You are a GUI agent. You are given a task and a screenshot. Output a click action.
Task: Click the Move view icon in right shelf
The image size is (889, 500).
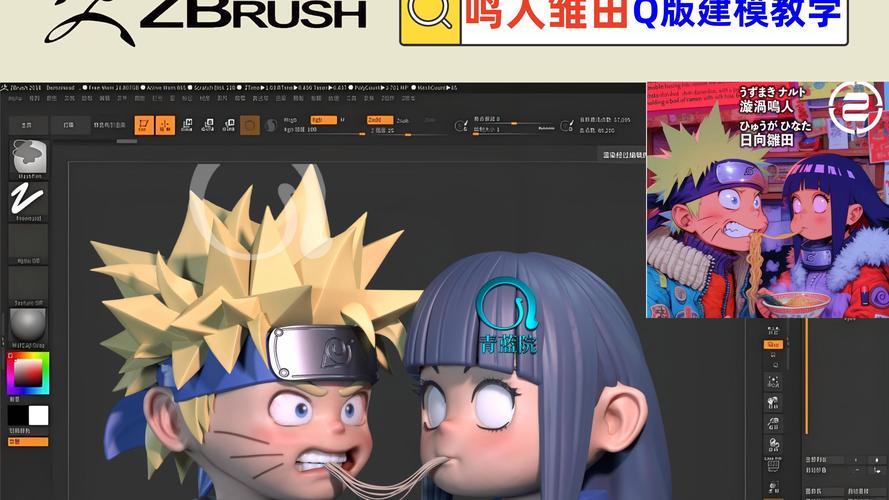click(773, 403)
